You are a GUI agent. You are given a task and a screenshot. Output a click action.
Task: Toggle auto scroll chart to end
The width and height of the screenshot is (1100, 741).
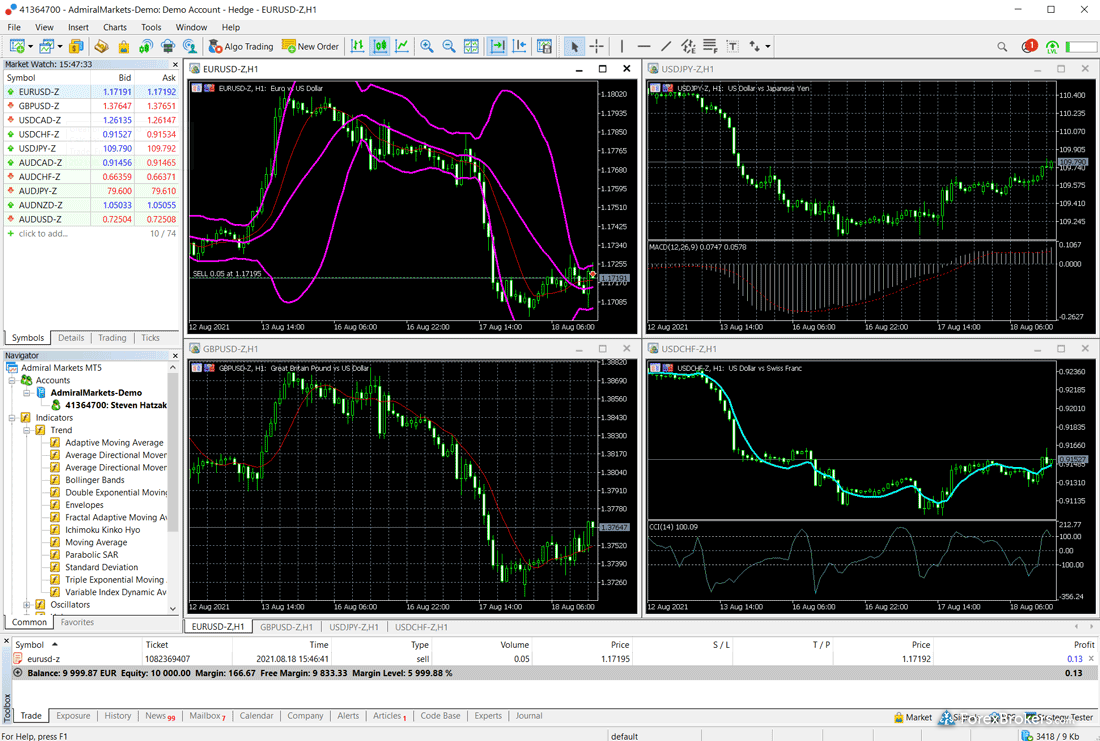coord(497,46)
